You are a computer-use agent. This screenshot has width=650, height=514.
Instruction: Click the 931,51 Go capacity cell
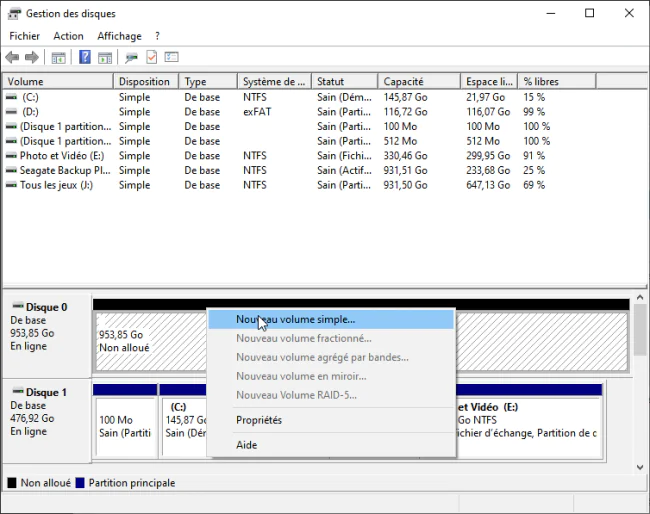tap(405, 170)
